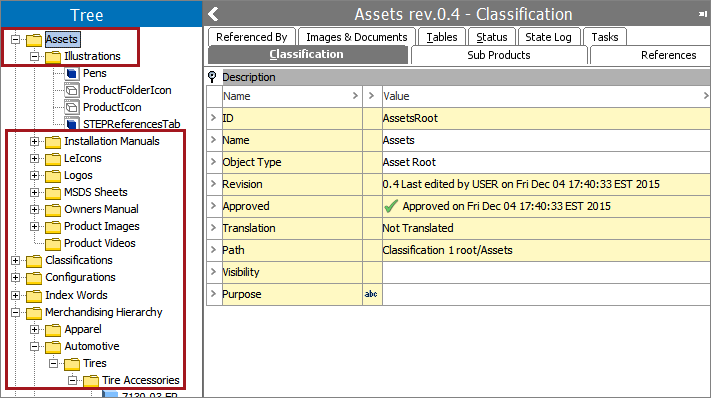Click the Purpose value field
This screenshot has height=398, width=711.
tap(546, 294)
